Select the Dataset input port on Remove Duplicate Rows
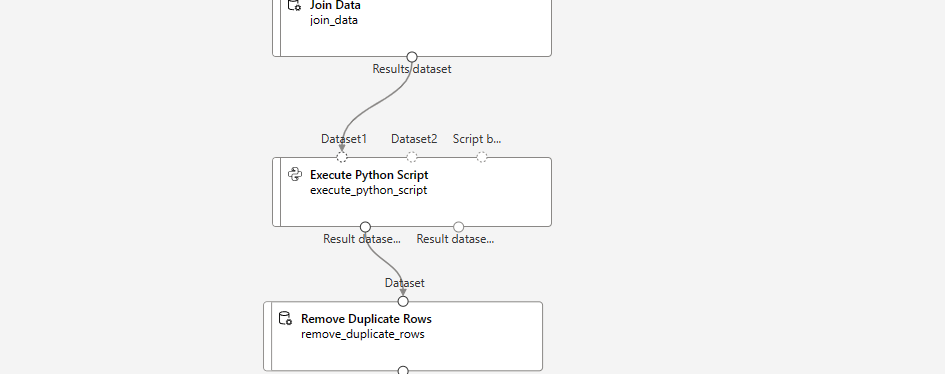Screen dimensions: 945x374 pos(403,301)
